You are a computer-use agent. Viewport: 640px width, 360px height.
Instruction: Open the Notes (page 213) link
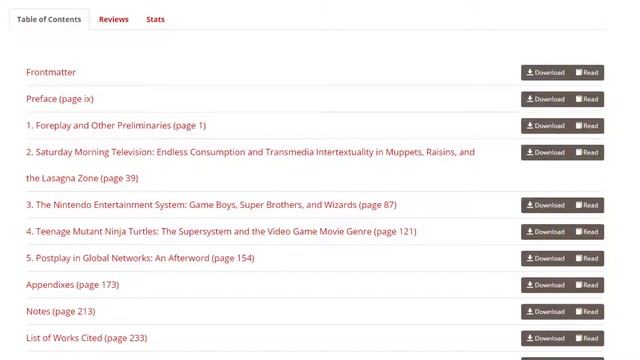click(x=61, y=311)
